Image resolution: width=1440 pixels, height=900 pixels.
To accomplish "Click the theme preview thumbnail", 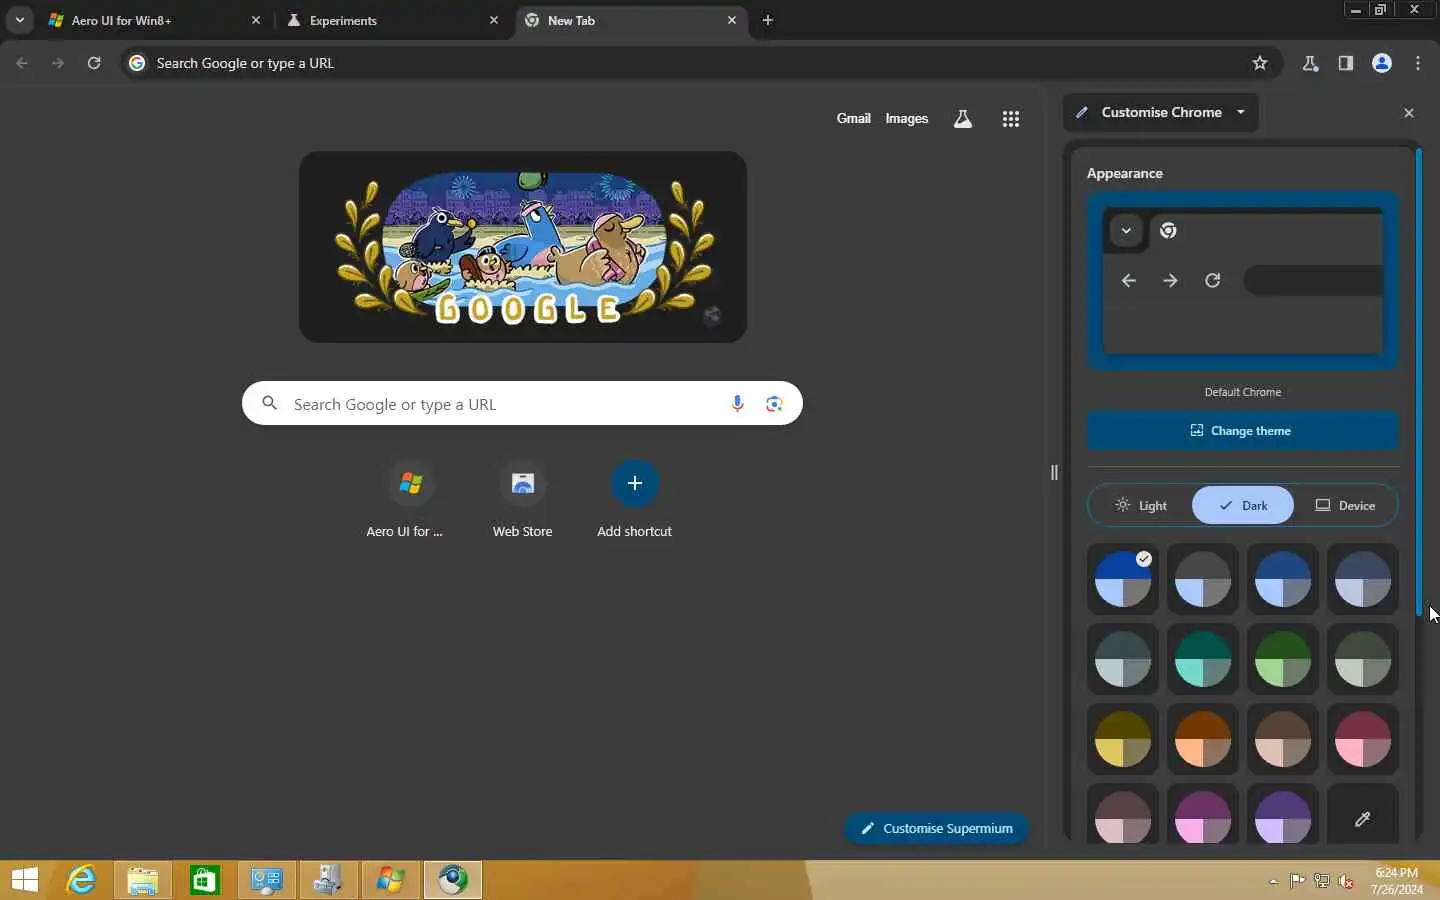I will click(1242, 281).
